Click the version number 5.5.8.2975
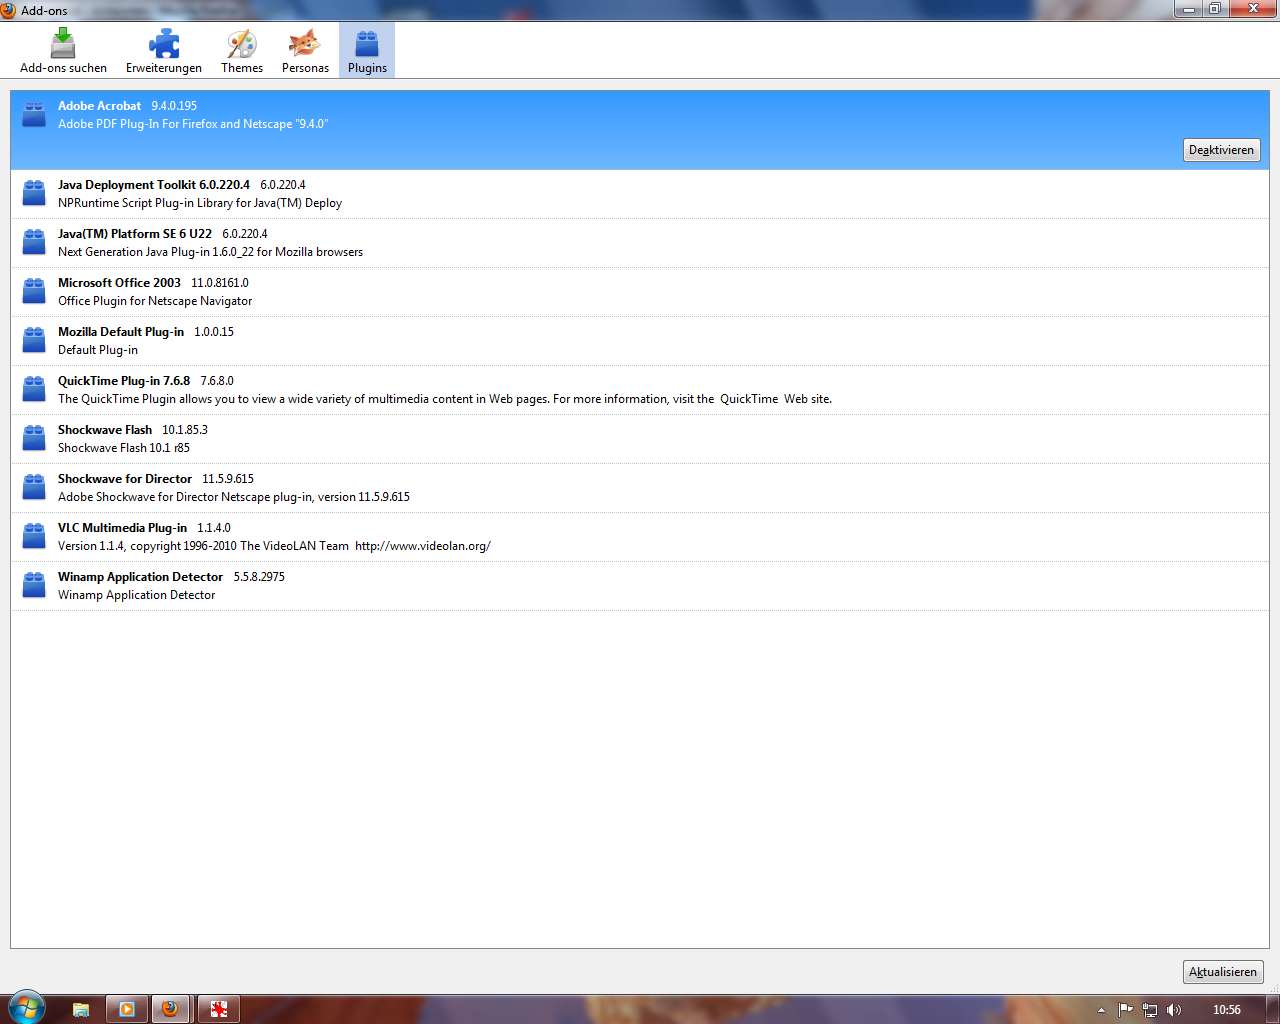 click(259, 577)
